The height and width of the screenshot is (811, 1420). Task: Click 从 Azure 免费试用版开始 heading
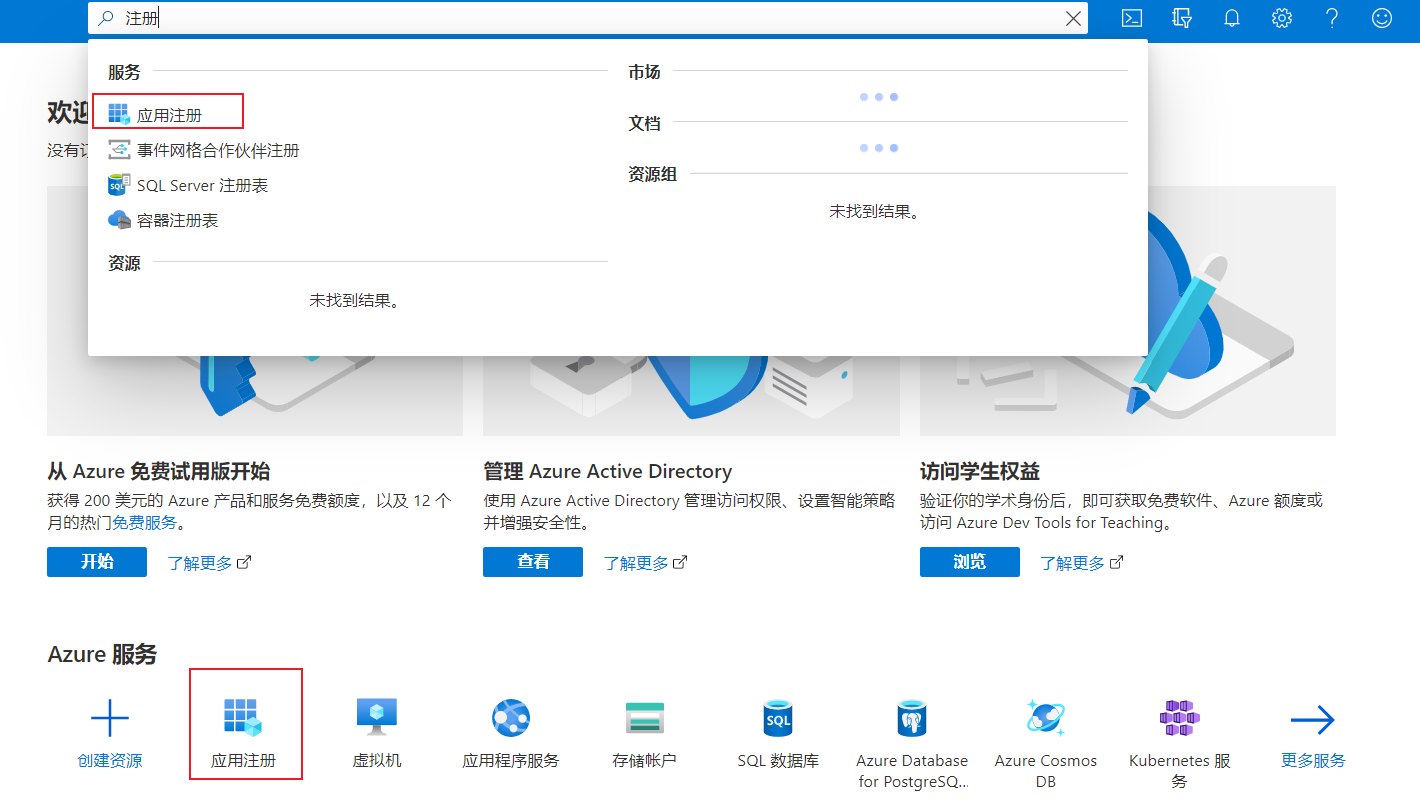pos(158,471)
